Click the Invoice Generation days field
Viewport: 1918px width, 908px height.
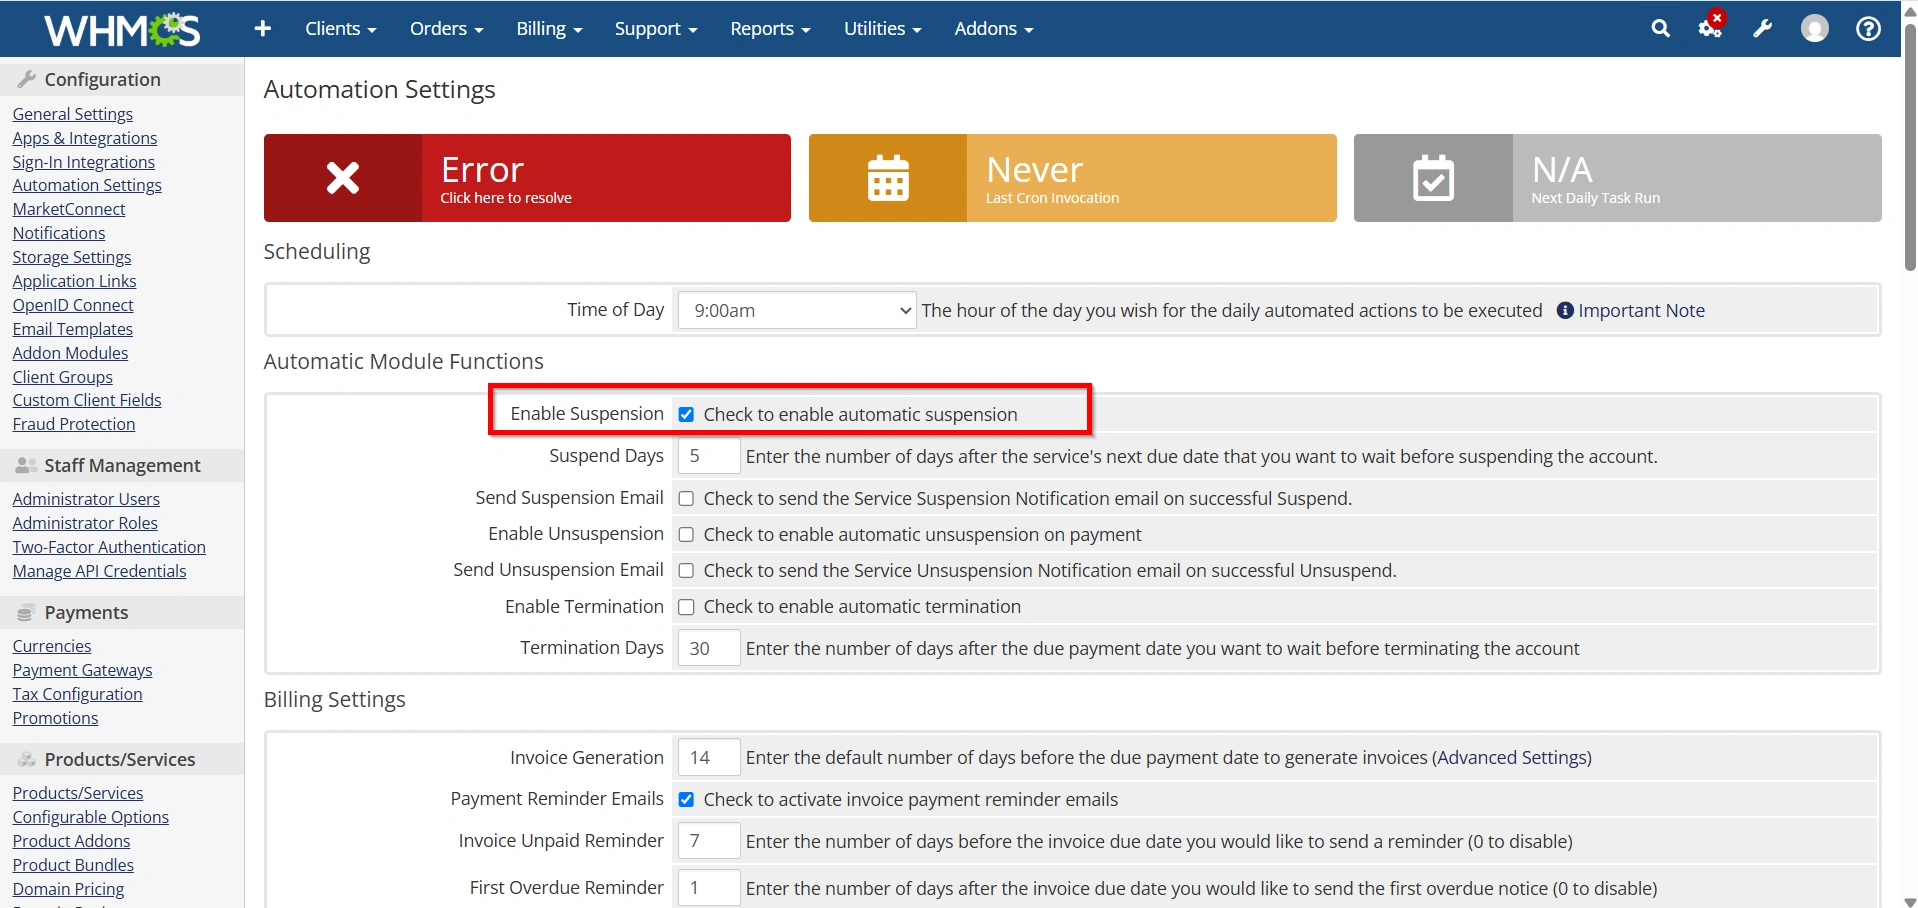709,758
